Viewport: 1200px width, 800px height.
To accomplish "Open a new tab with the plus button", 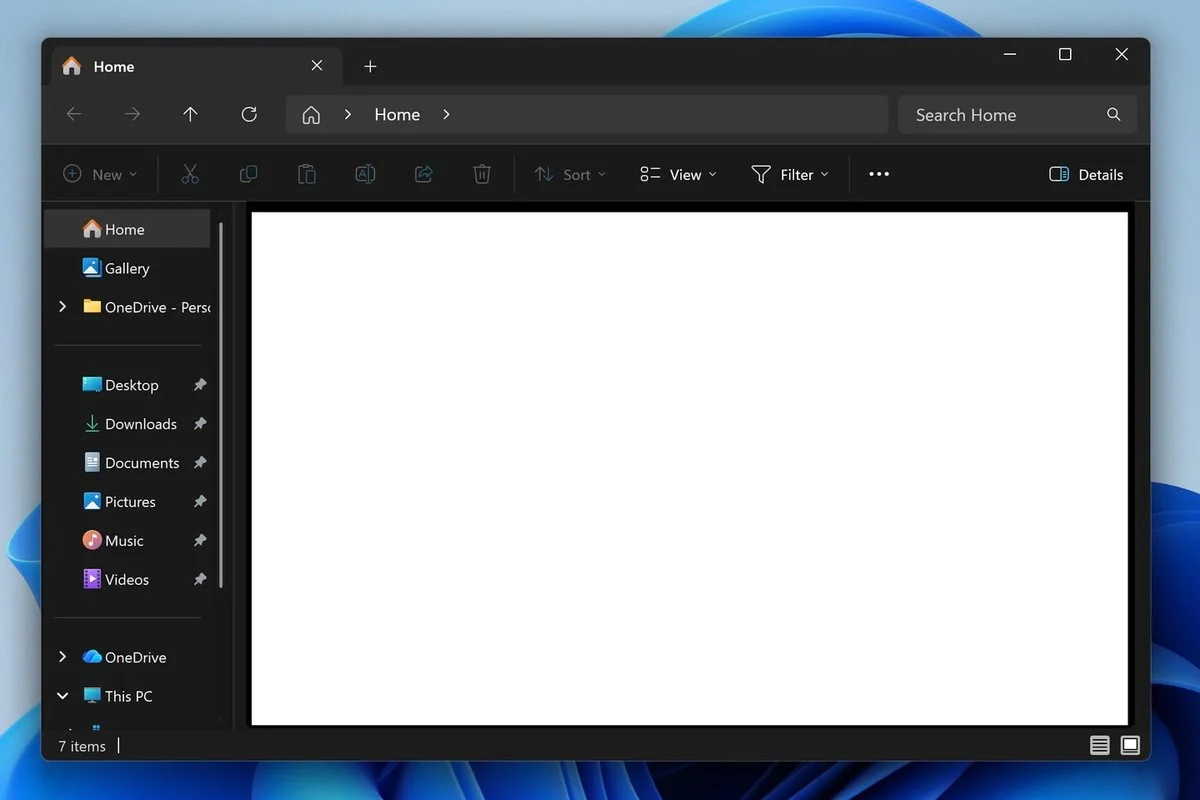I will tap(370, 66).
